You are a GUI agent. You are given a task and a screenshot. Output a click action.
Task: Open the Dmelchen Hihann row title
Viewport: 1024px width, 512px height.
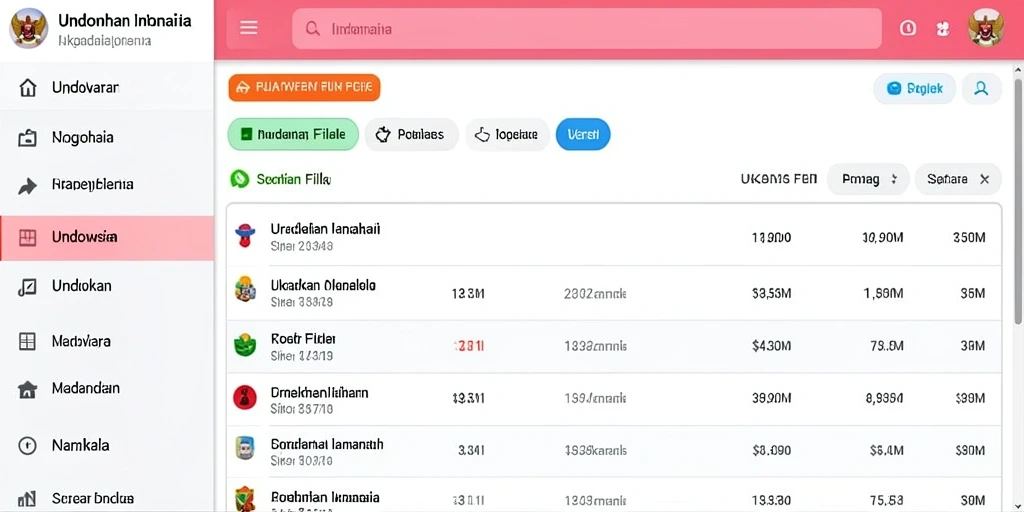pos(319,392)
